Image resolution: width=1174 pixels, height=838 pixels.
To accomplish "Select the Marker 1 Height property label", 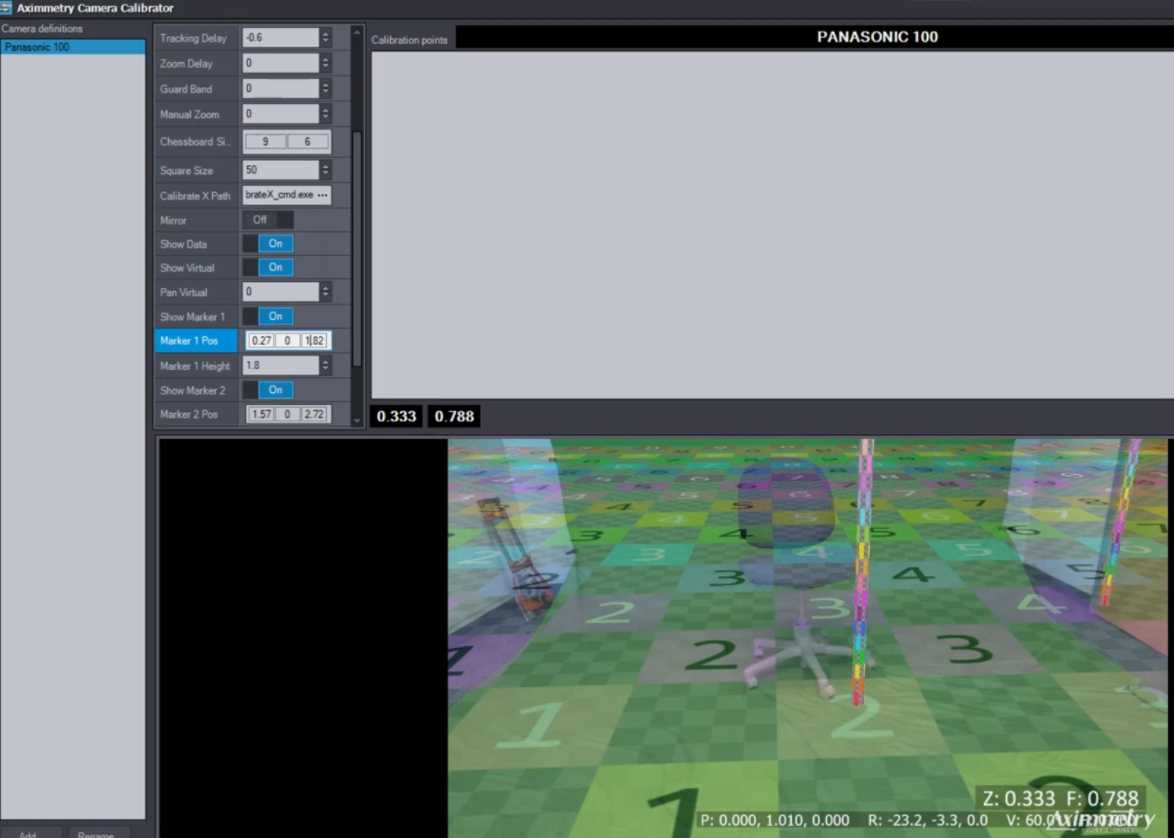I will click(x=195, y=366).
